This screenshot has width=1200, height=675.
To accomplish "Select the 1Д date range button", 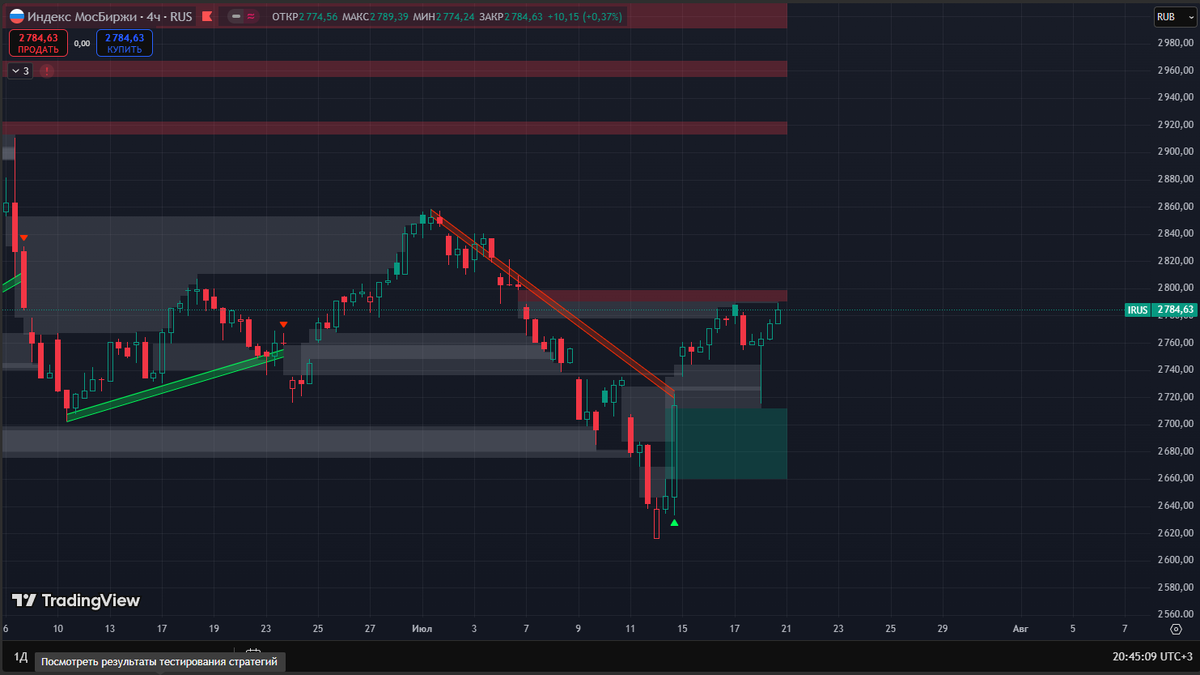I will click(21, 657).
